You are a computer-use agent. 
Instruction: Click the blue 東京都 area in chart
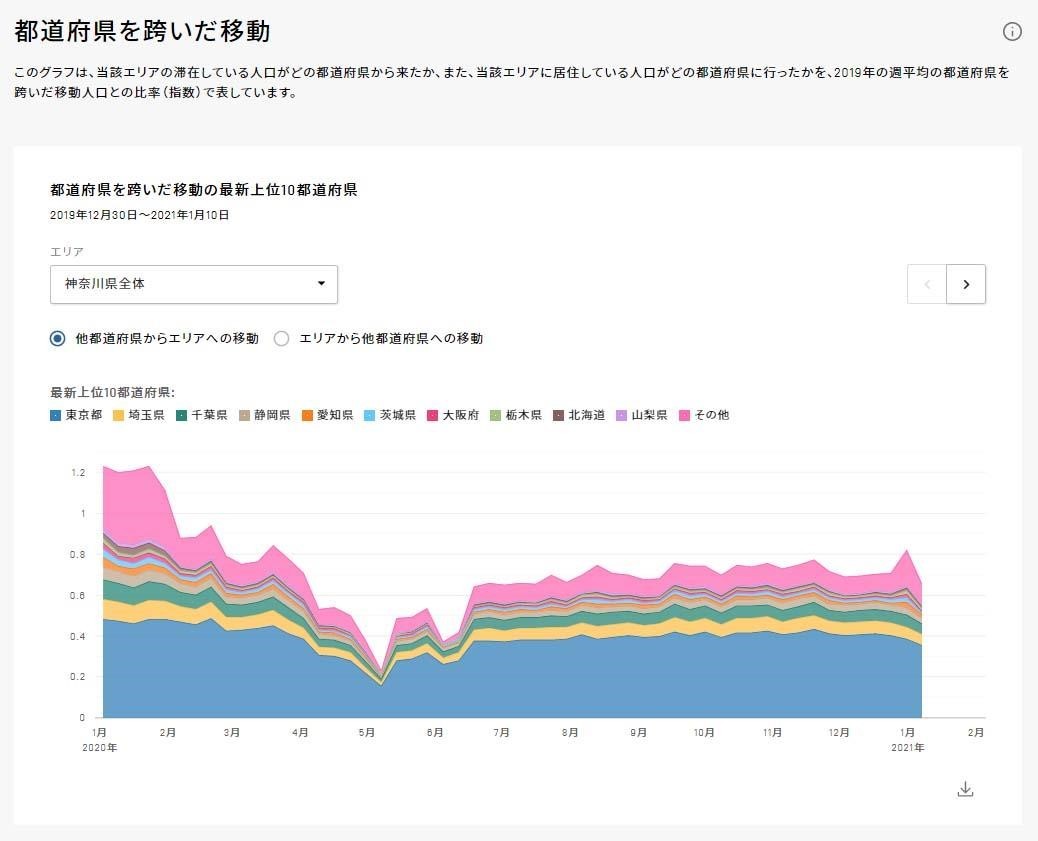(x=500, y=680)
